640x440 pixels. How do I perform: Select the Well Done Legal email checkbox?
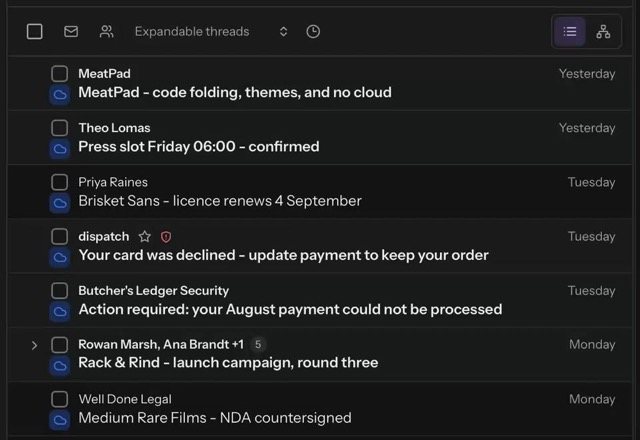coord(60,399)
